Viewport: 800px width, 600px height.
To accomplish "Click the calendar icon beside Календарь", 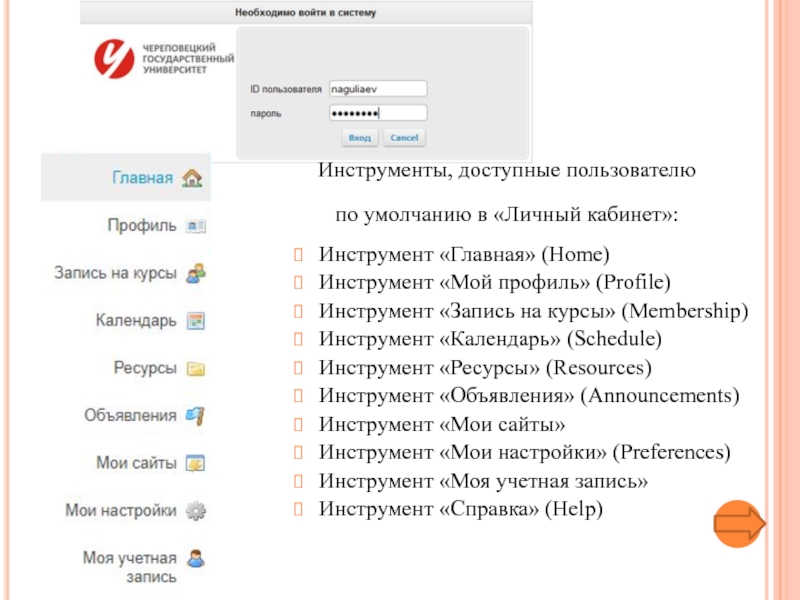I will 196,321.
